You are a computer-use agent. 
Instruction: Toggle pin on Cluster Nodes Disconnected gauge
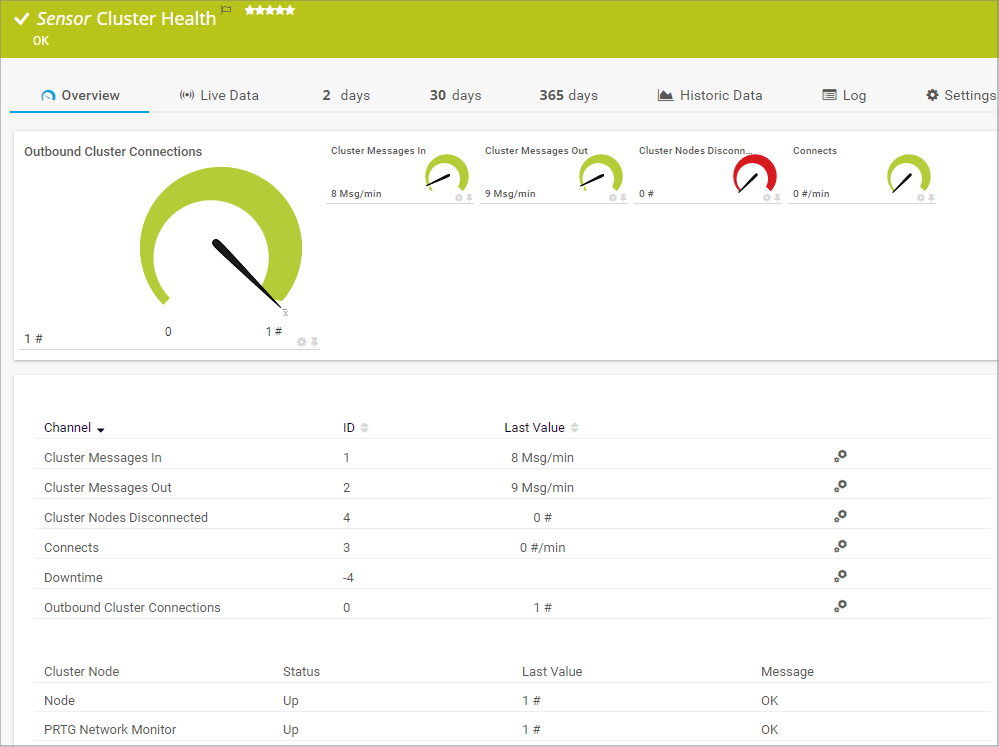click(x=777, y=198)
